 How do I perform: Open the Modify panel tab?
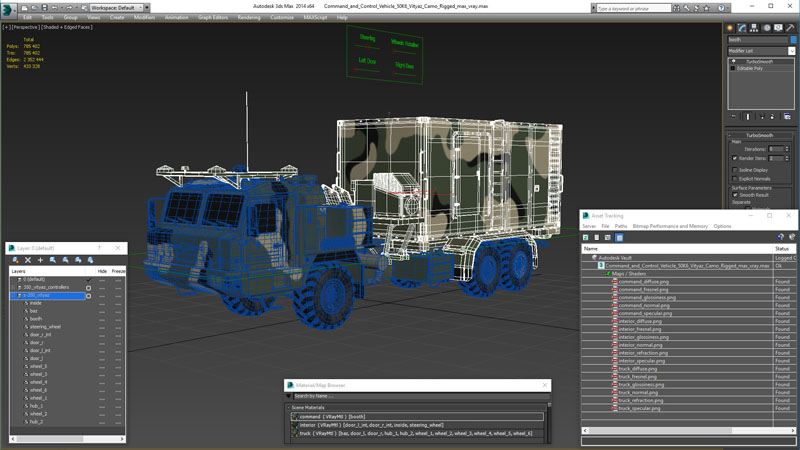click(x=744, y=29)
